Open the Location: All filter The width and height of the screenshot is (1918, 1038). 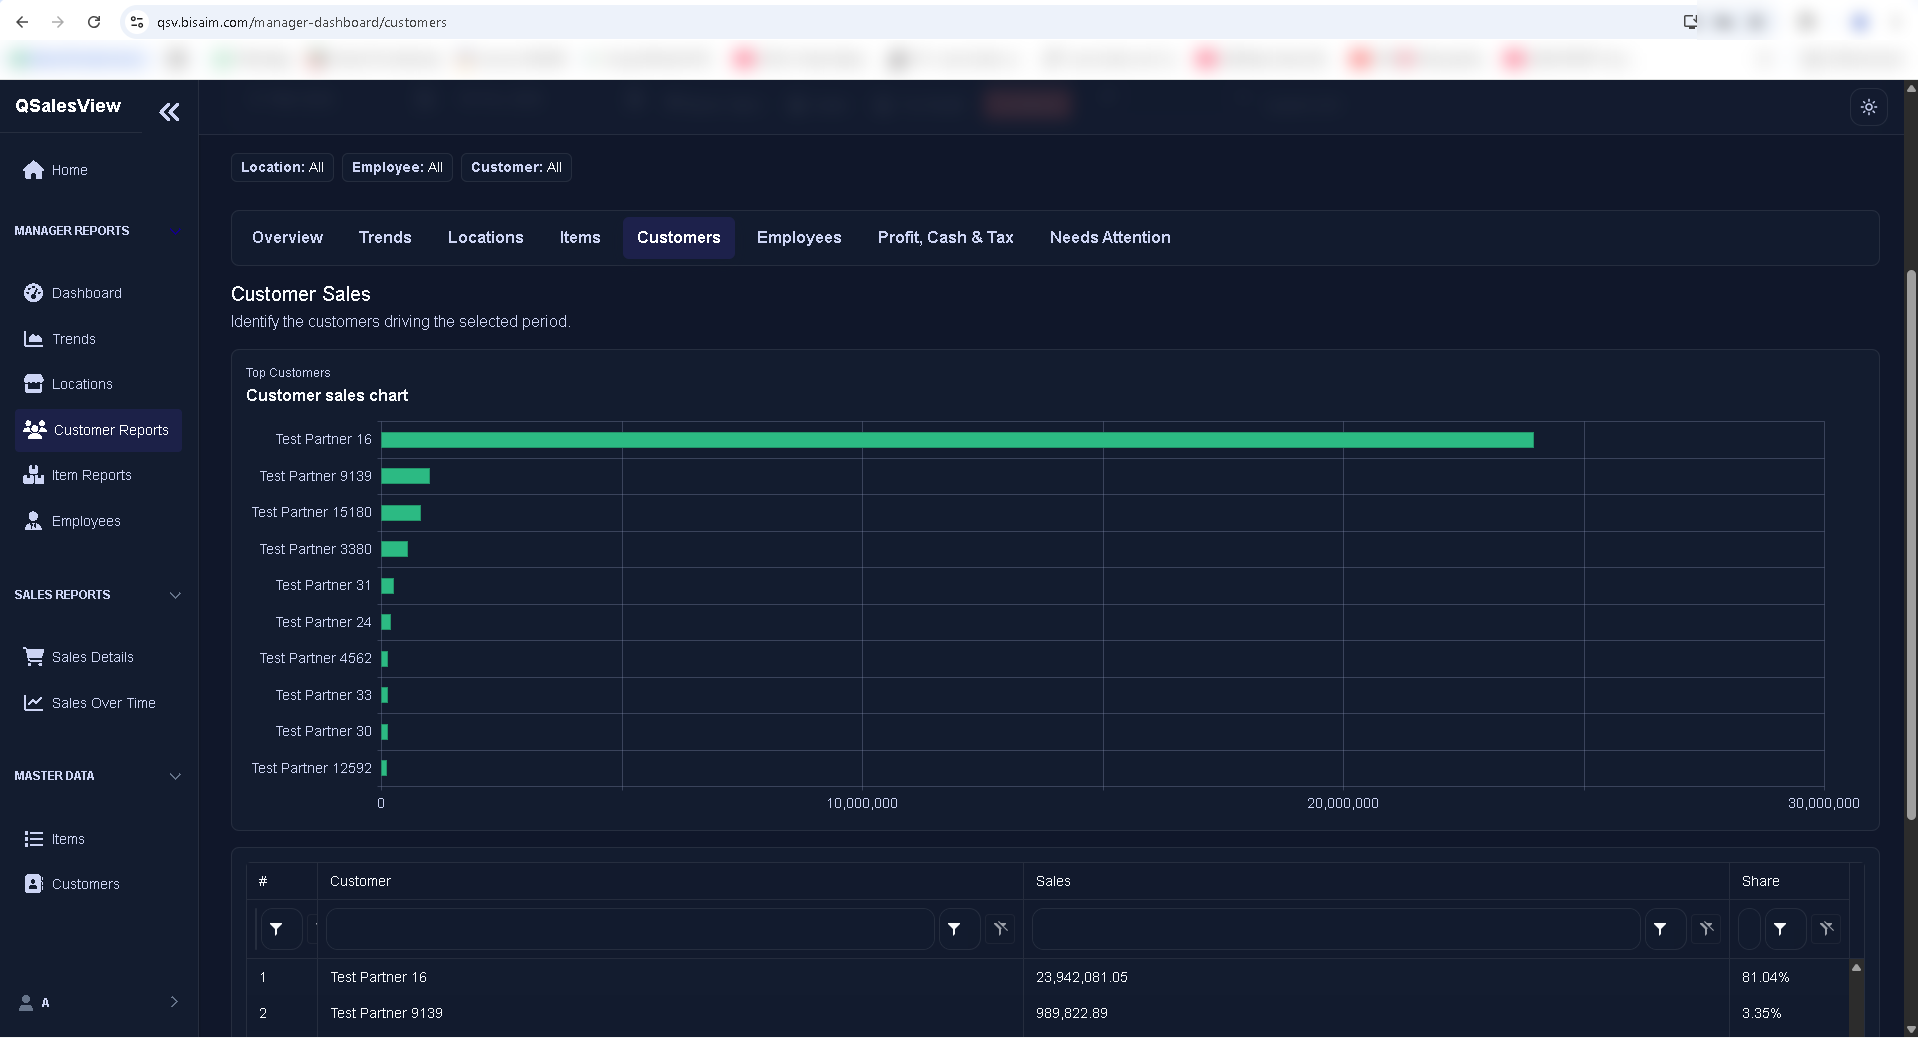(x=282, y=167)
